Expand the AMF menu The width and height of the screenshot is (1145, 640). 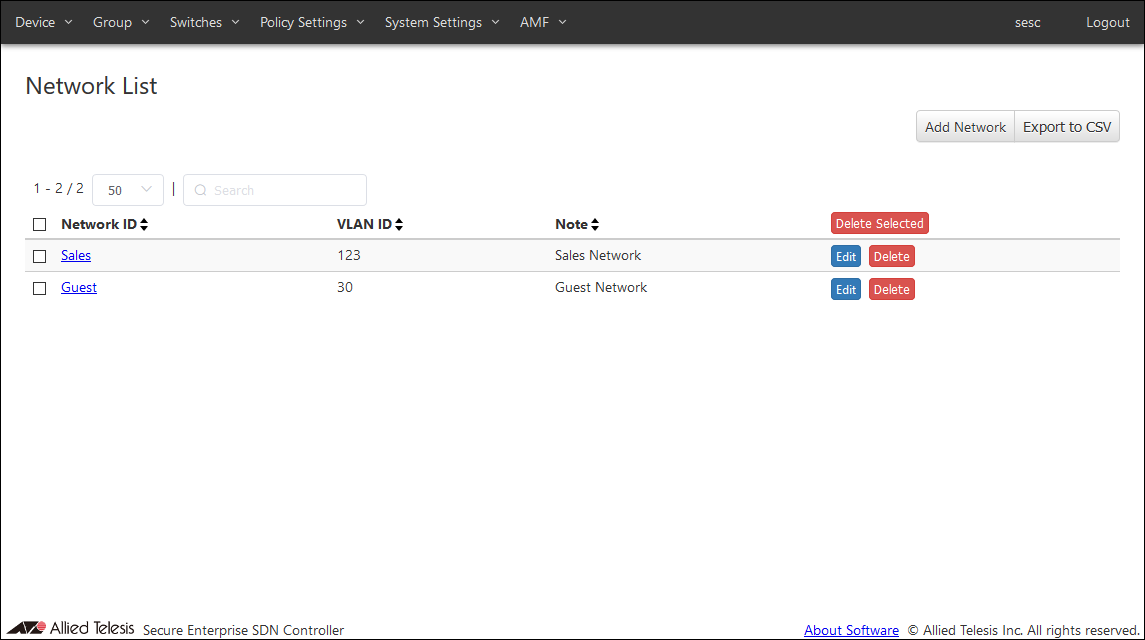(543, 22)
